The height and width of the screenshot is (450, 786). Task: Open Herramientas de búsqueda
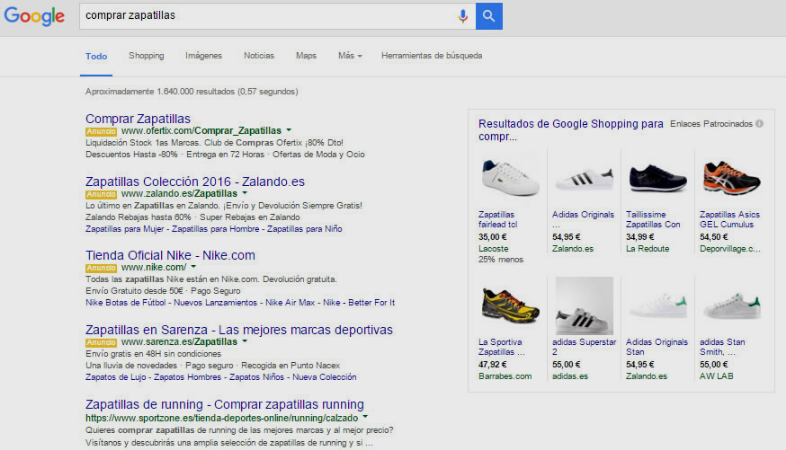[432, 56]
